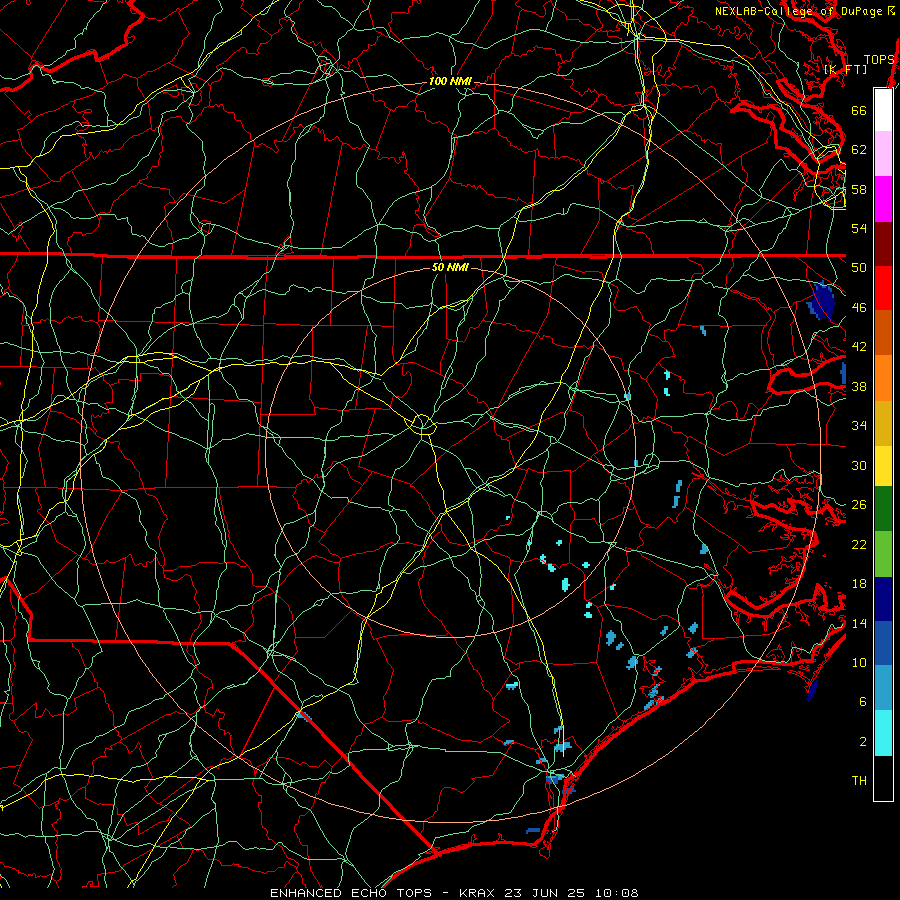This screenshot has height=900, width=900.
Task: Pick the burnt orange swatch between 42 and 46
Action: (883, 332)
